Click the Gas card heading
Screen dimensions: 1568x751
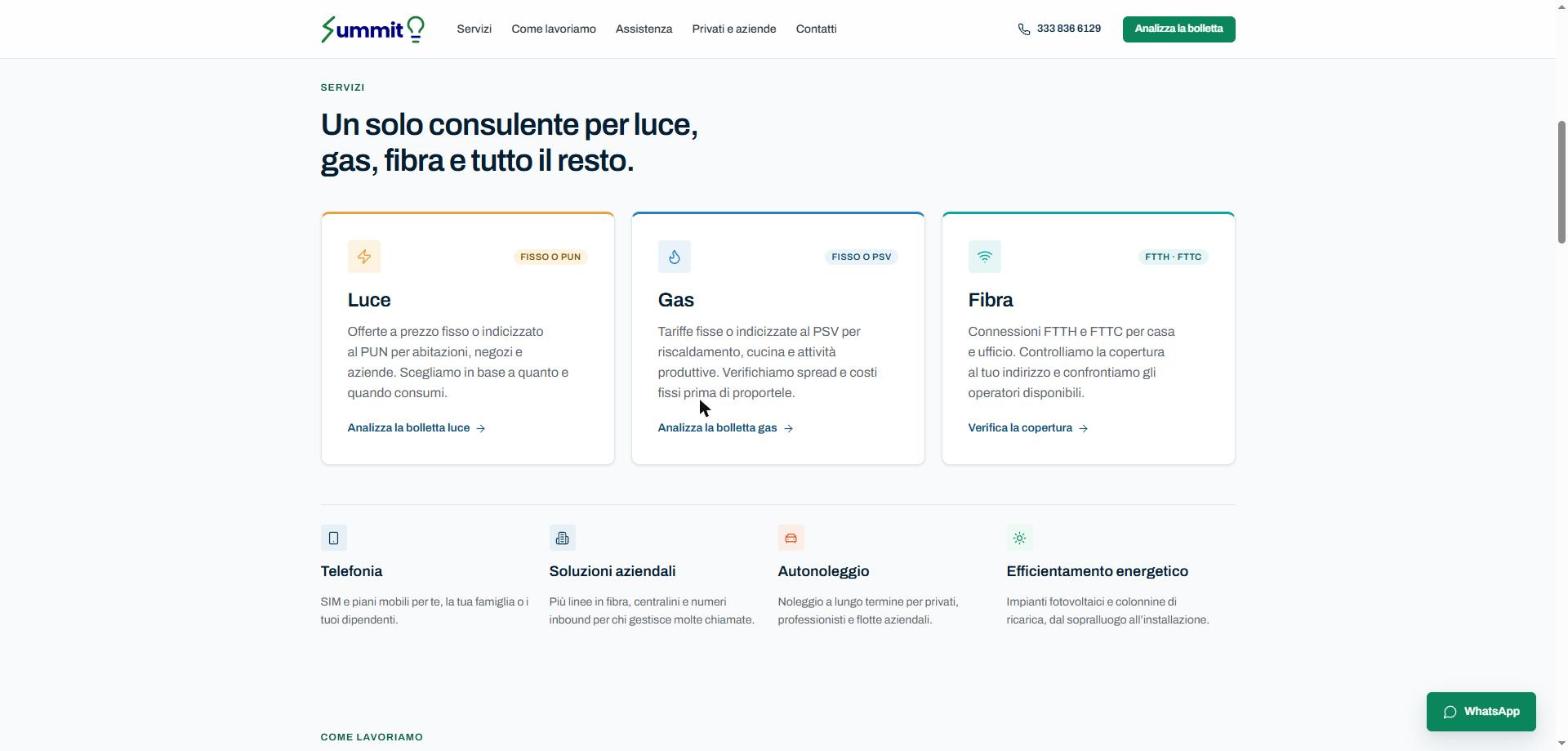tap(676, 300)
